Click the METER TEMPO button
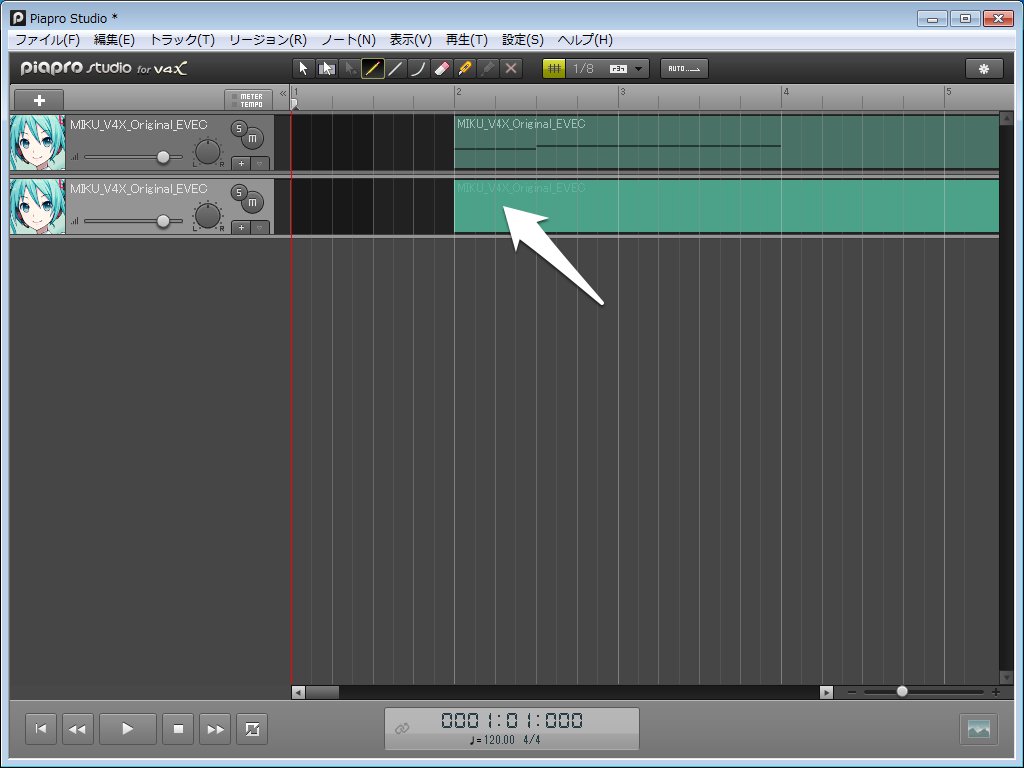1024x768 pixels. pos(248,100)
